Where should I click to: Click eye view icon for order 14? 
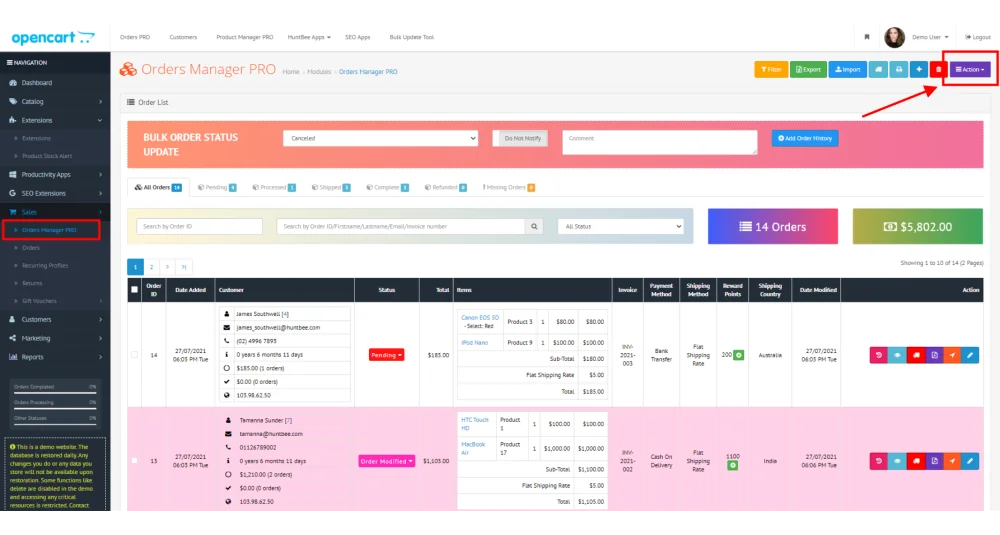(x=897, y=355)
